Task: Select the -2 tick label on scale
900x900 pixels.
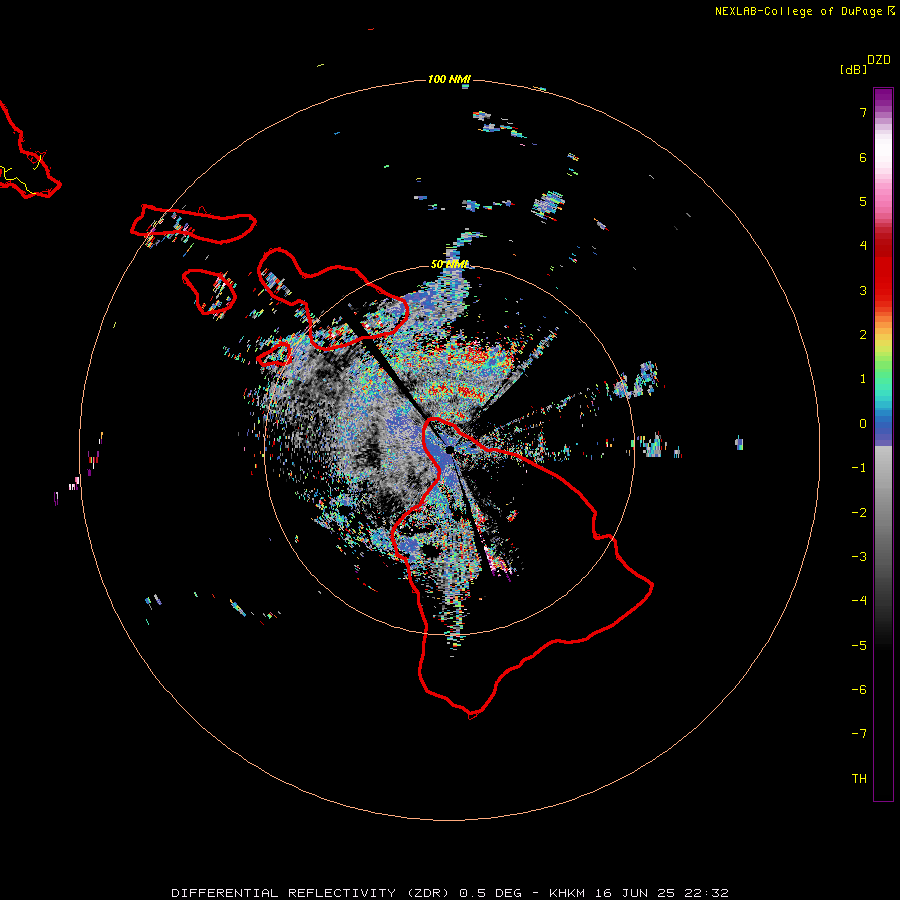Action: (859, 513)
